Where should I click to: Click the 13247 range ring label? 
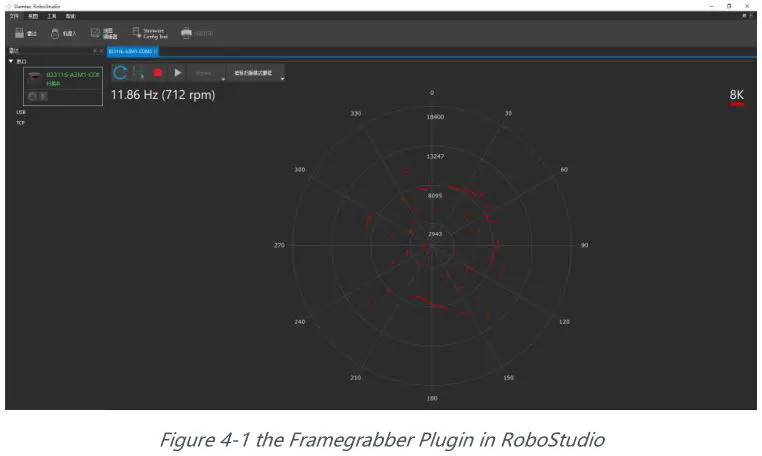coord(435,156)
